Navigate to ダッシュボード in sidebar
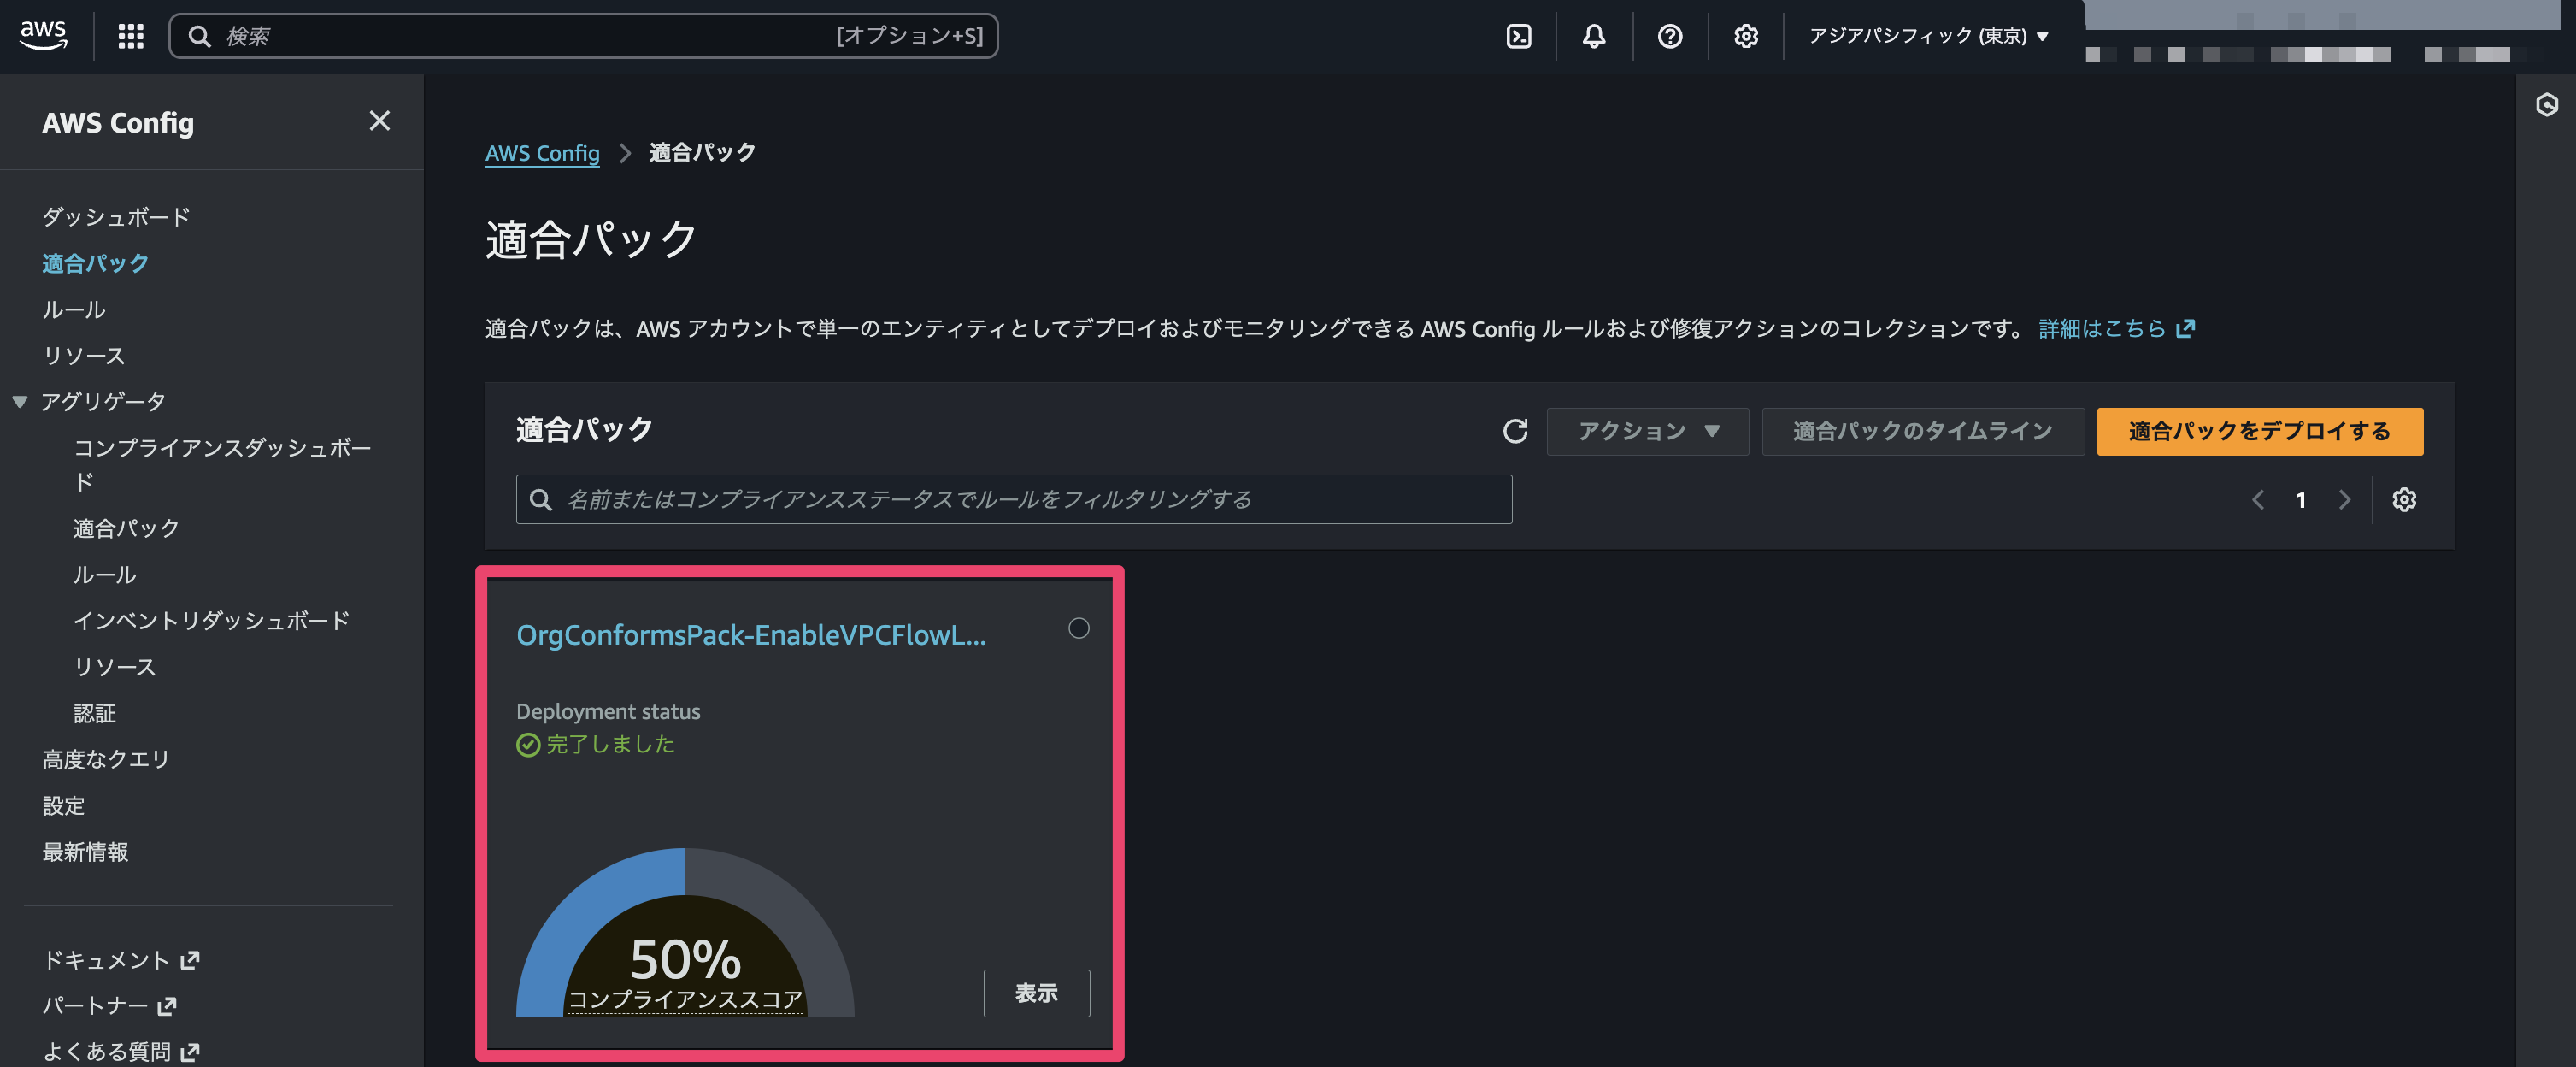The height and width of the screenshot is (1067, 2576). (x=114, y=216)
